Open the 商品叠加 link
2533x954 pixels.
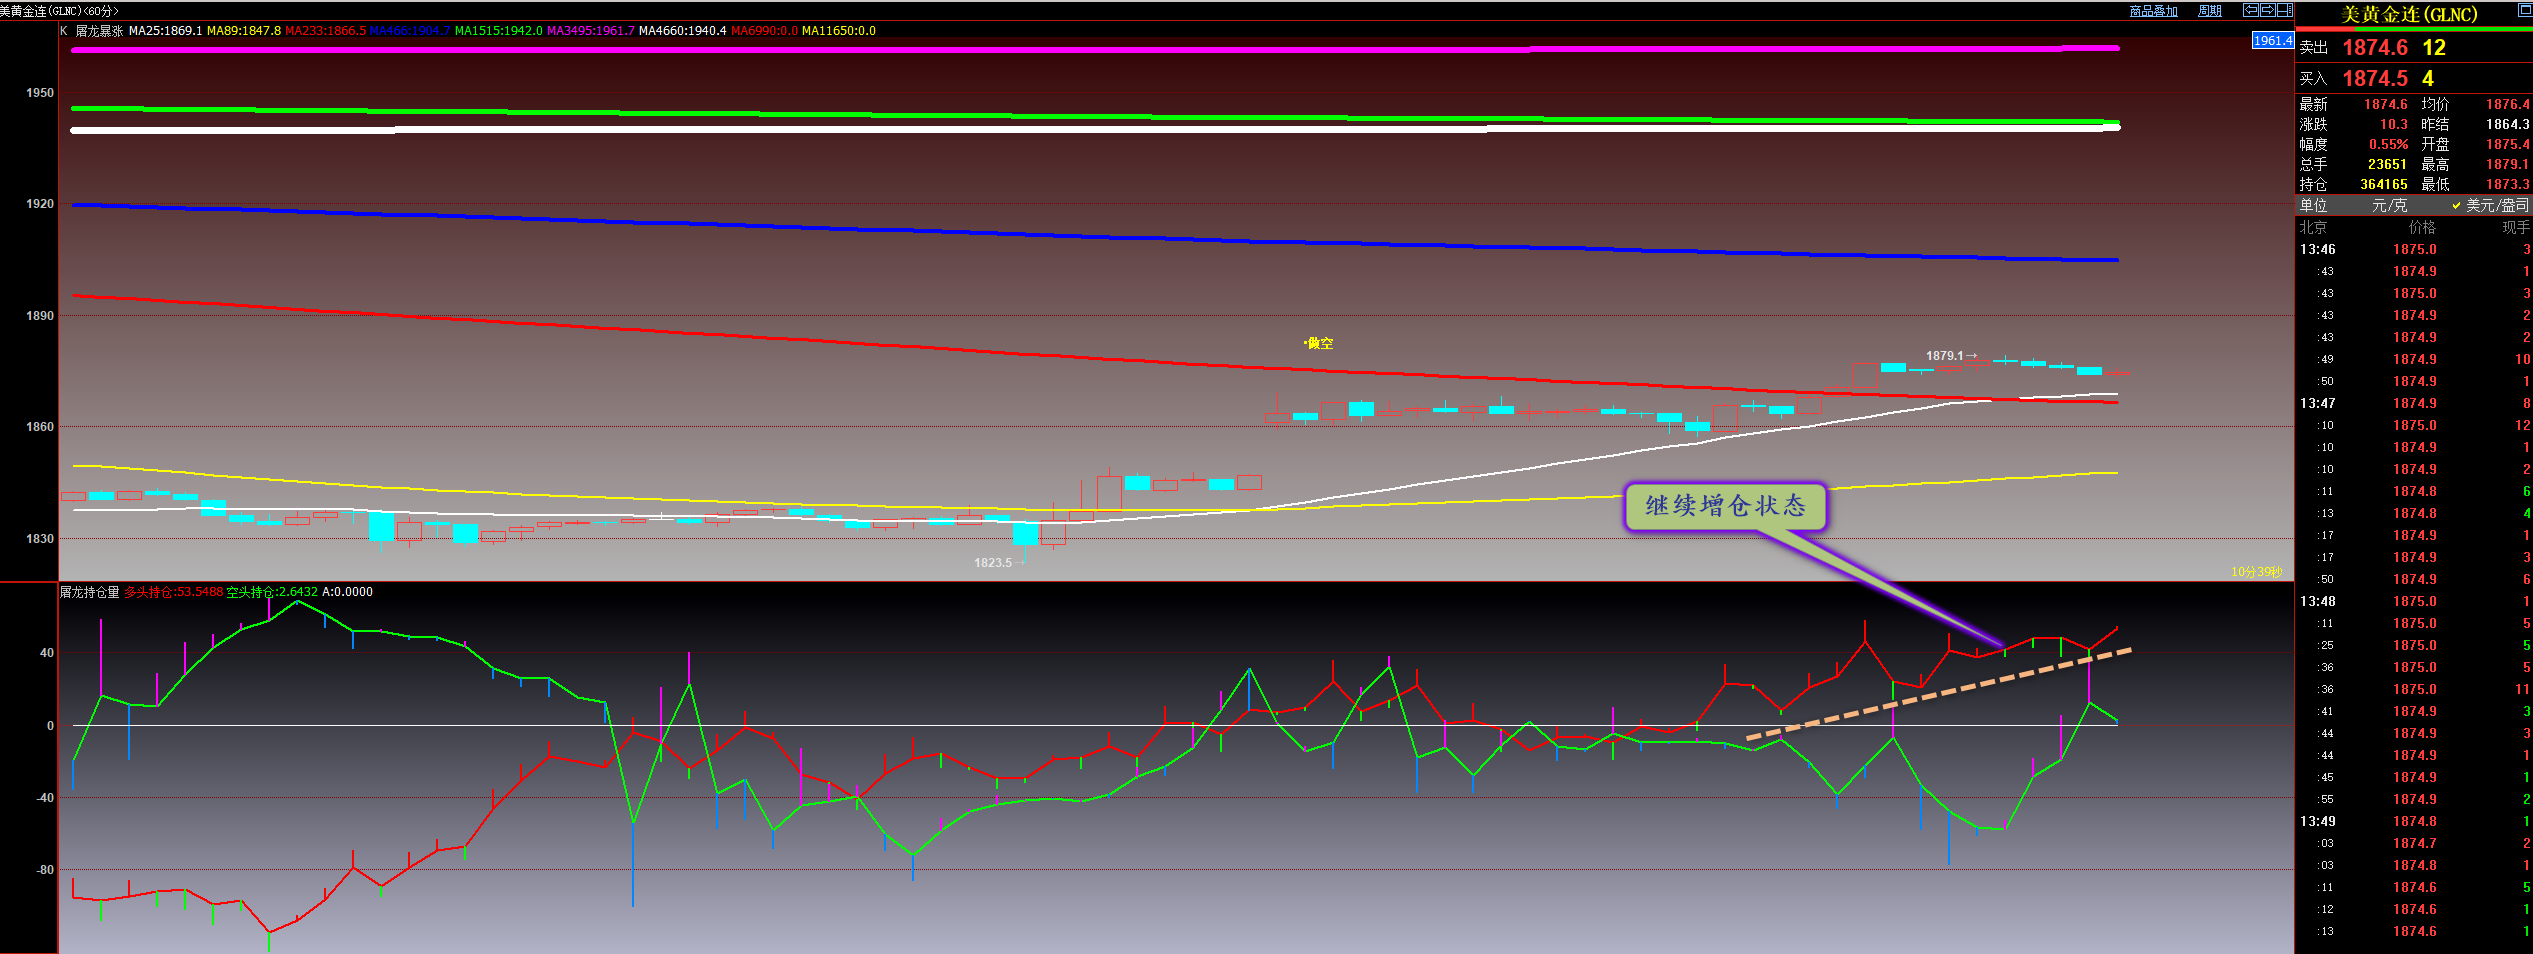pos(2153,11)
